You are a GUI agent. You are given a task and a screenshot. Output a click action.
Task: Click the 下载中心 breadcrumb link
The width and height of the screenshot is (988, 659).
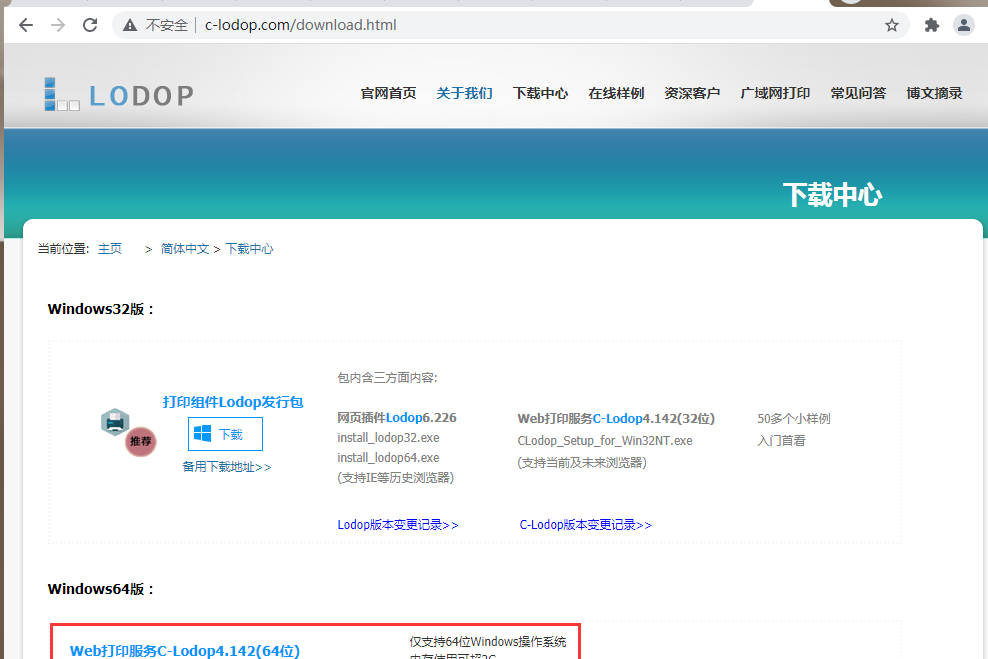pyautogui.click(x=250, y=249)
